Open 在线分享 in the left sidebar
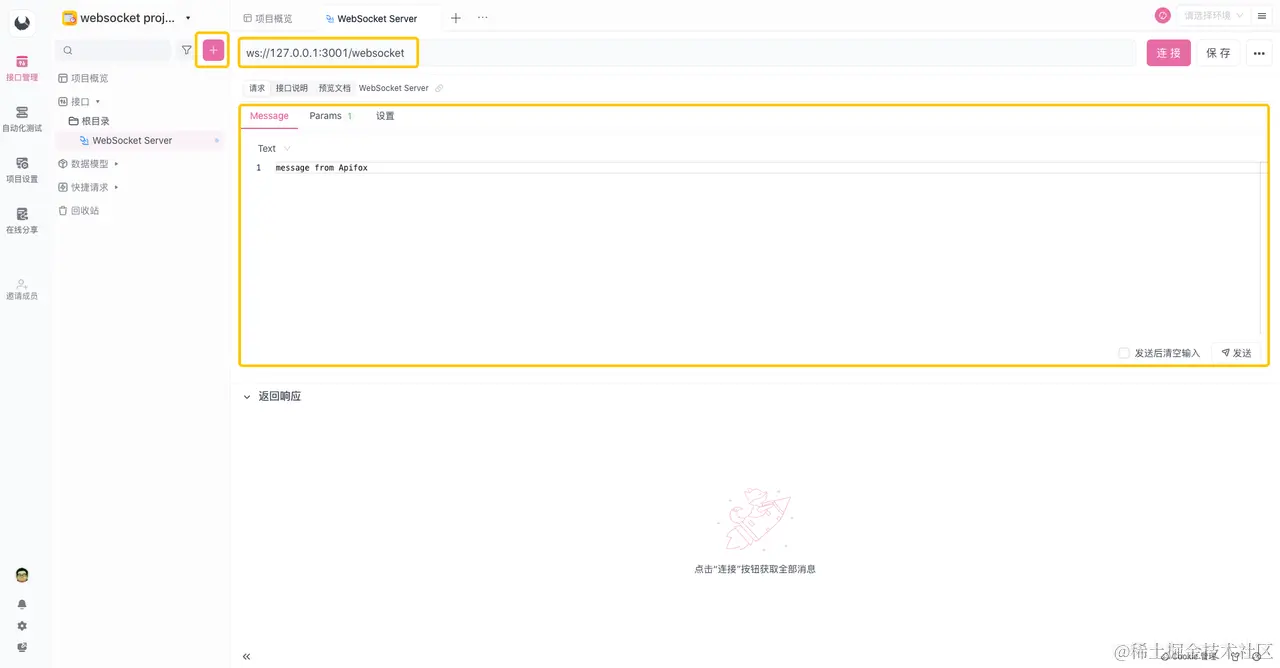 [x=22, y=220]
